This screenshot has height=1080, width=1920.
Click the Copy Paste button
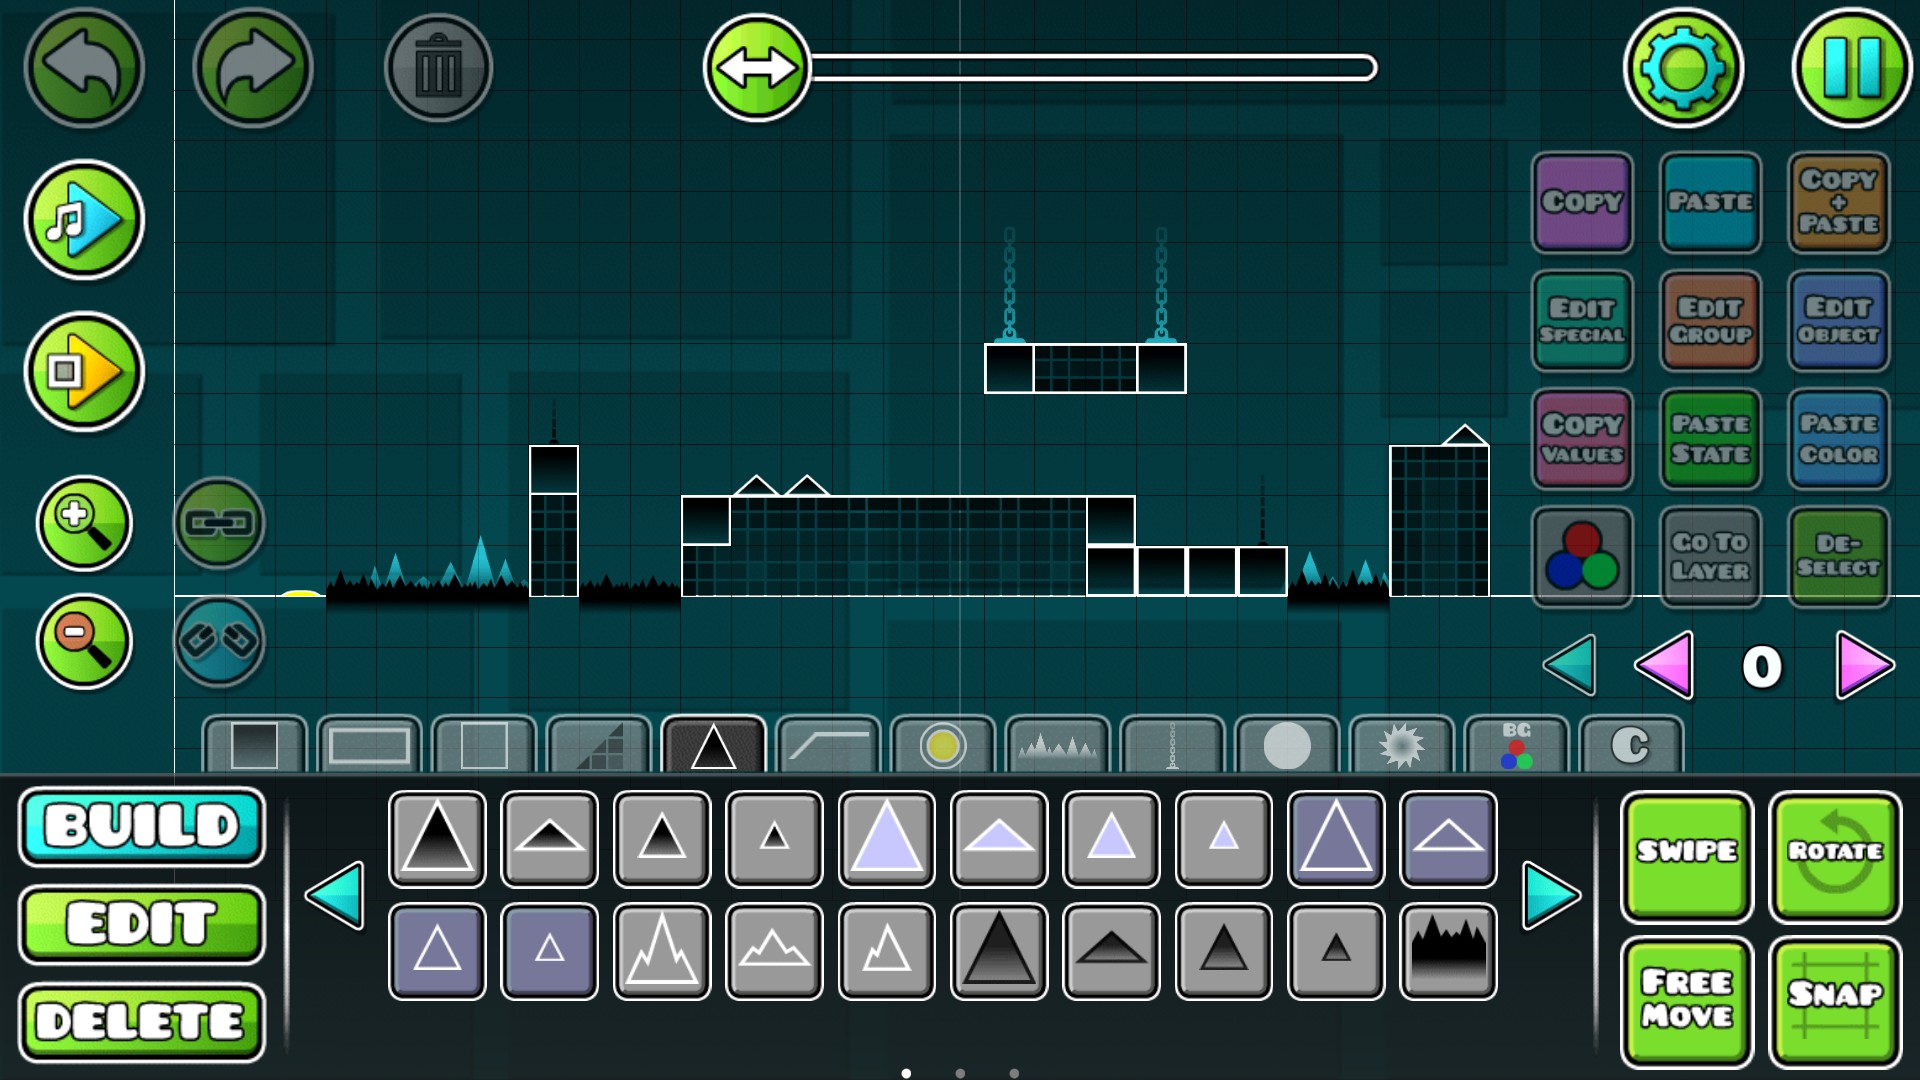click(1841, 199)
